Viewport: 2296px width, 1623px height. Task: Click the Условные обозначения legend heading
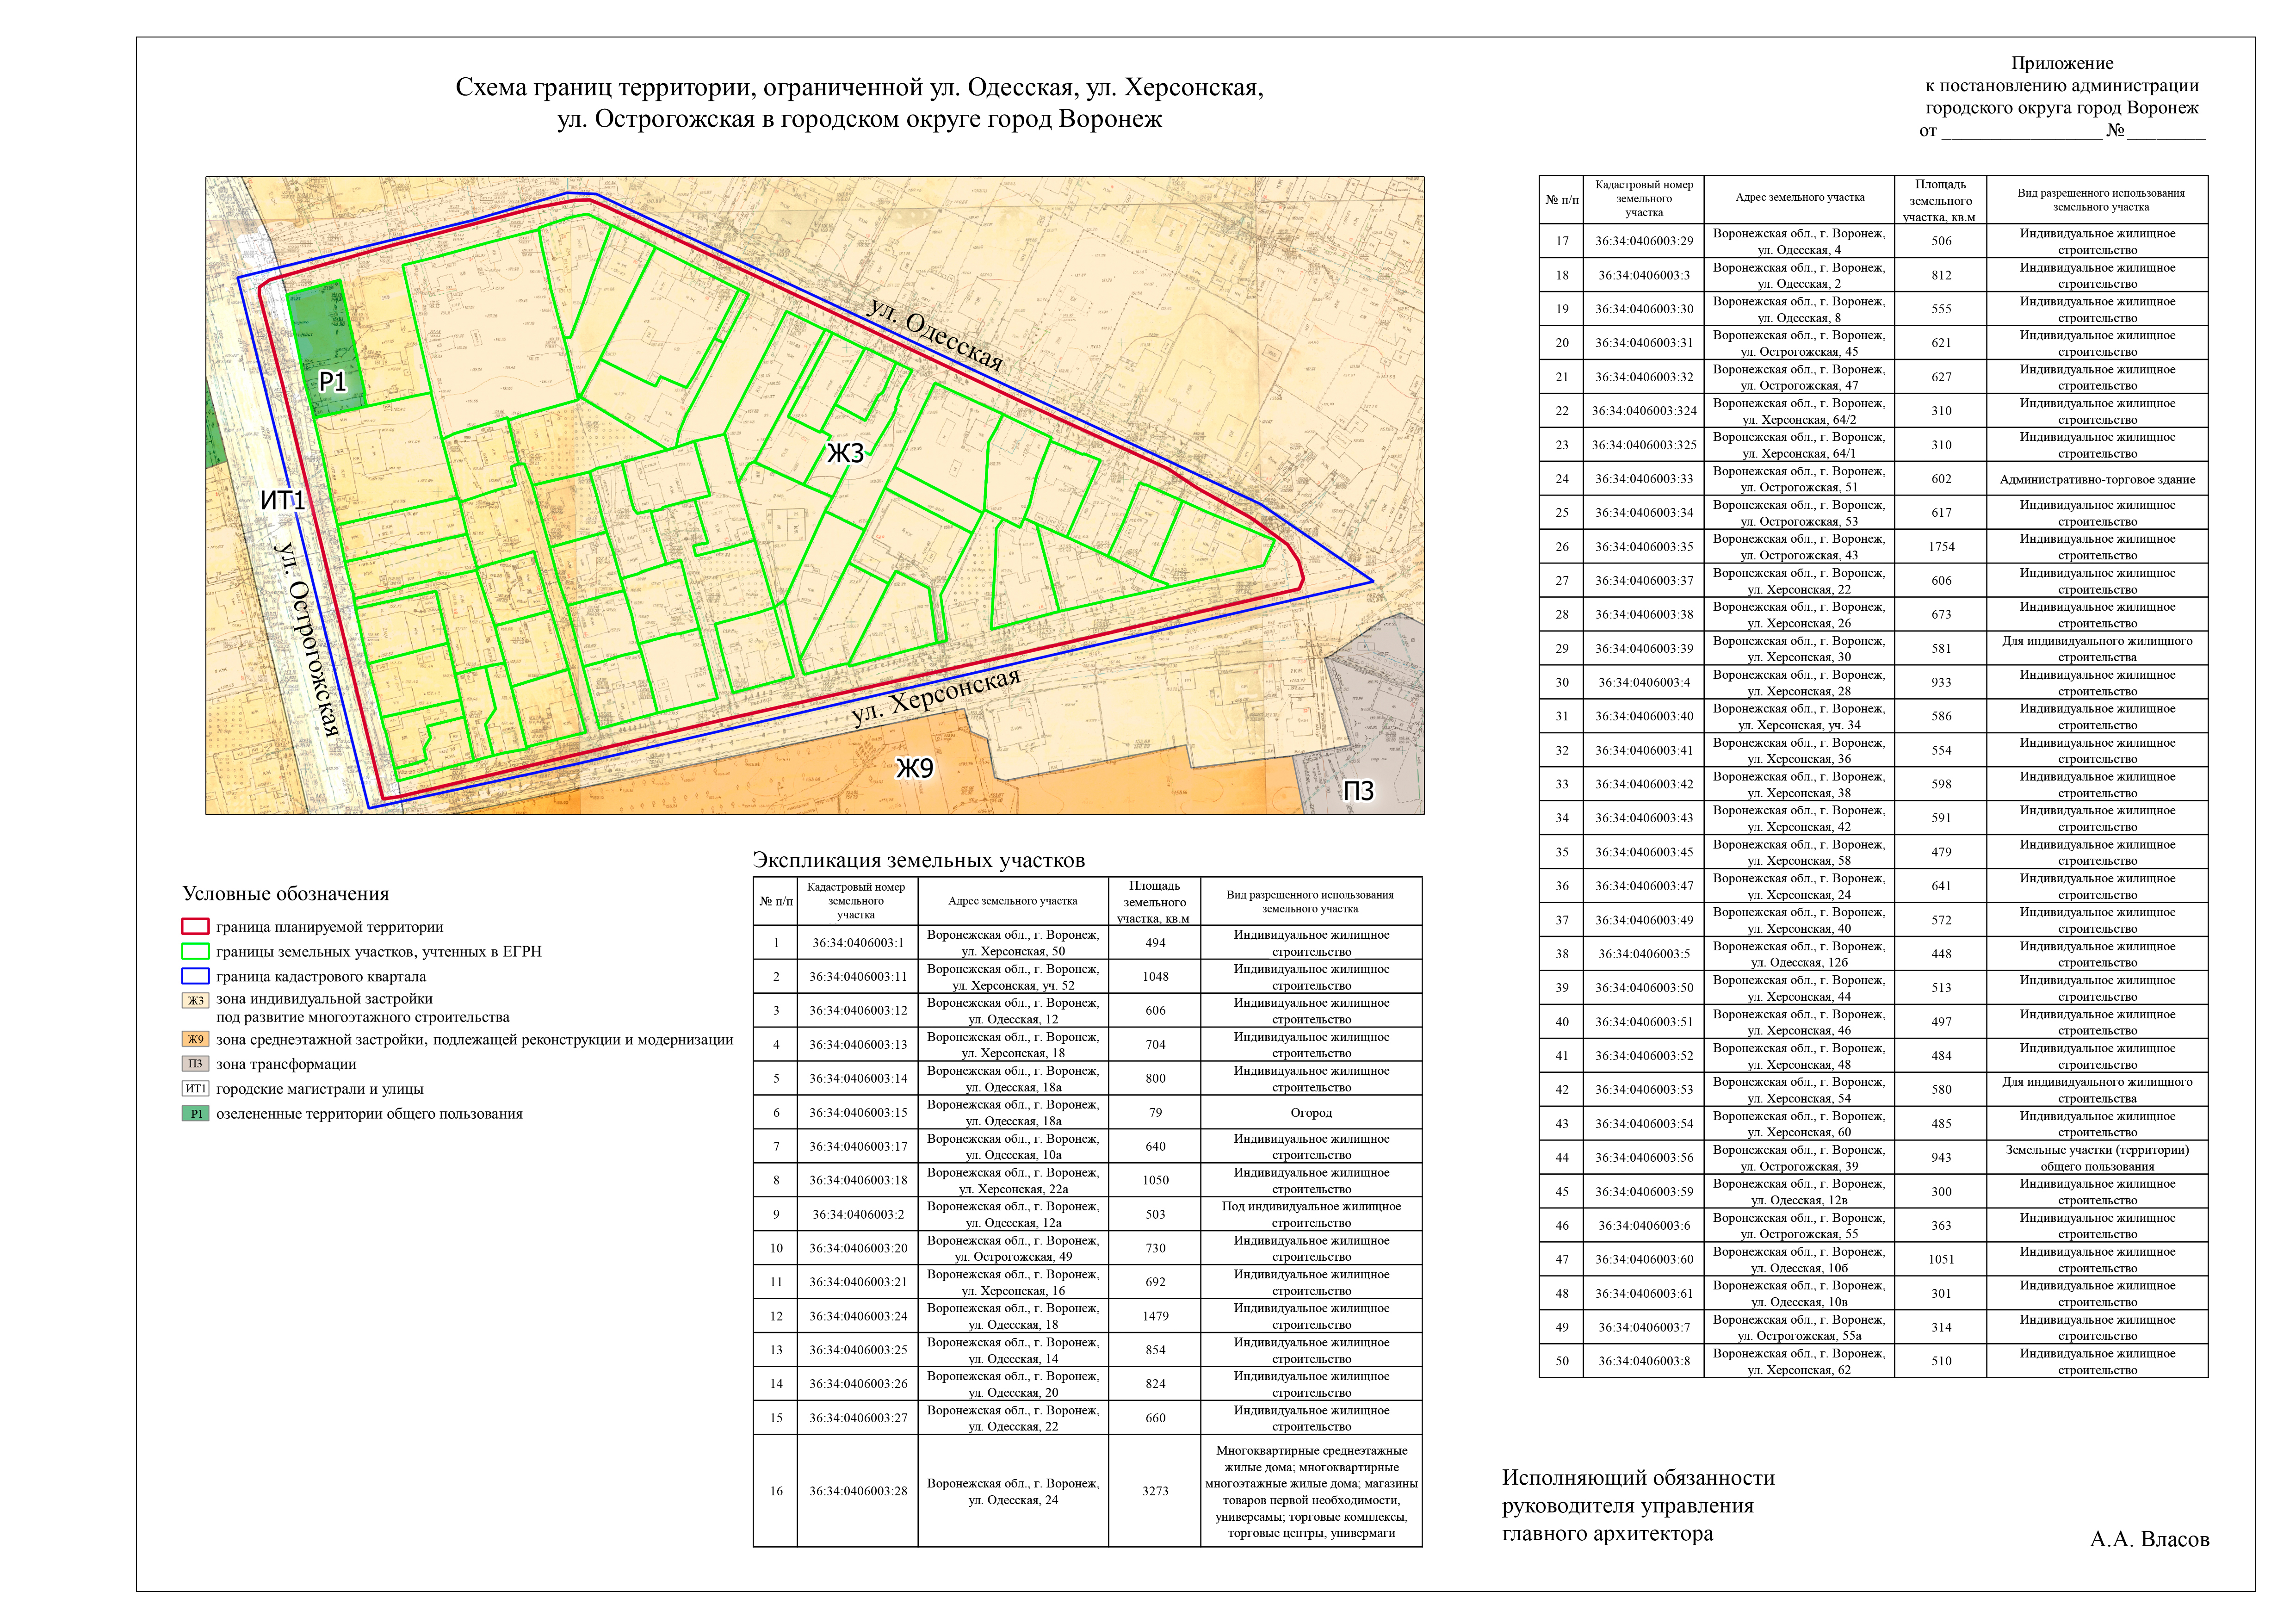pyautogui.click(x=286, y=894)
